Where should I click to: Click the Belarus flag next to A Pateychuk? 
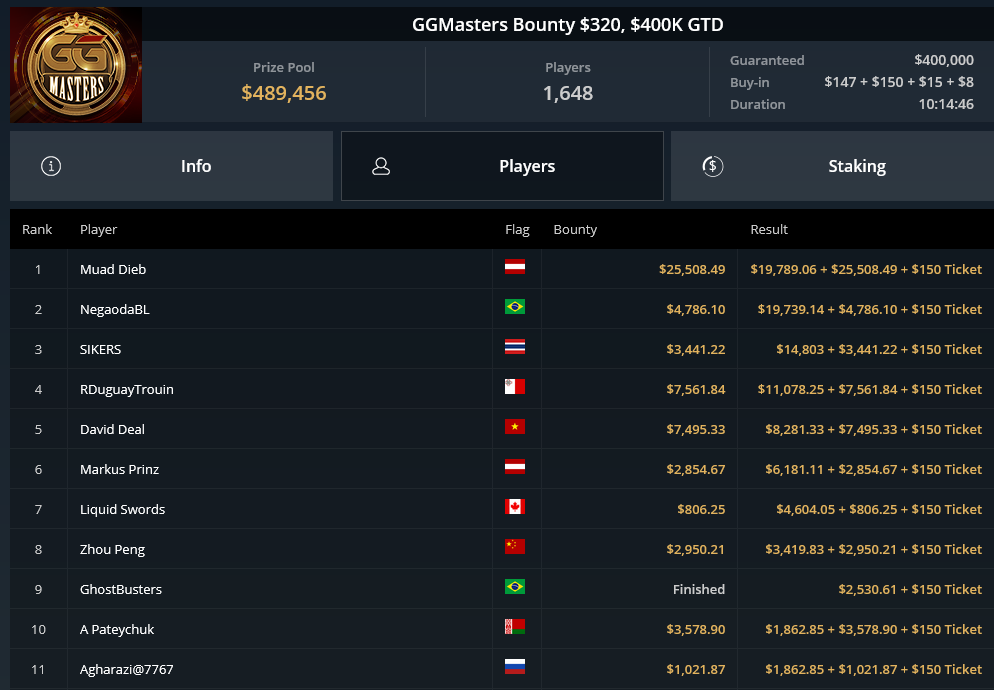tap(515, 629)
